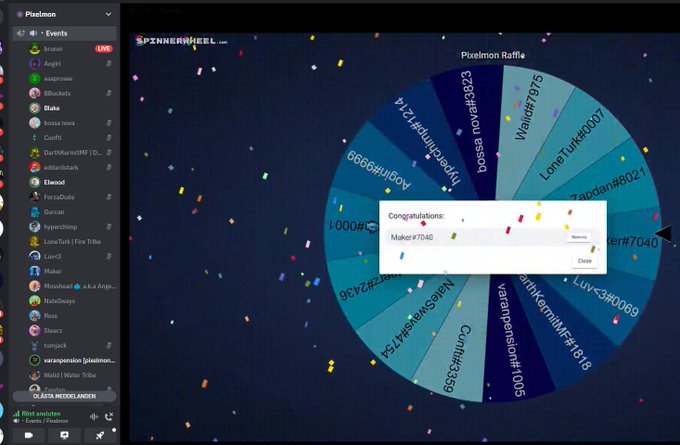
Task: Select user name Walid | Water Tribe
Action: click(x=70, y=375)
